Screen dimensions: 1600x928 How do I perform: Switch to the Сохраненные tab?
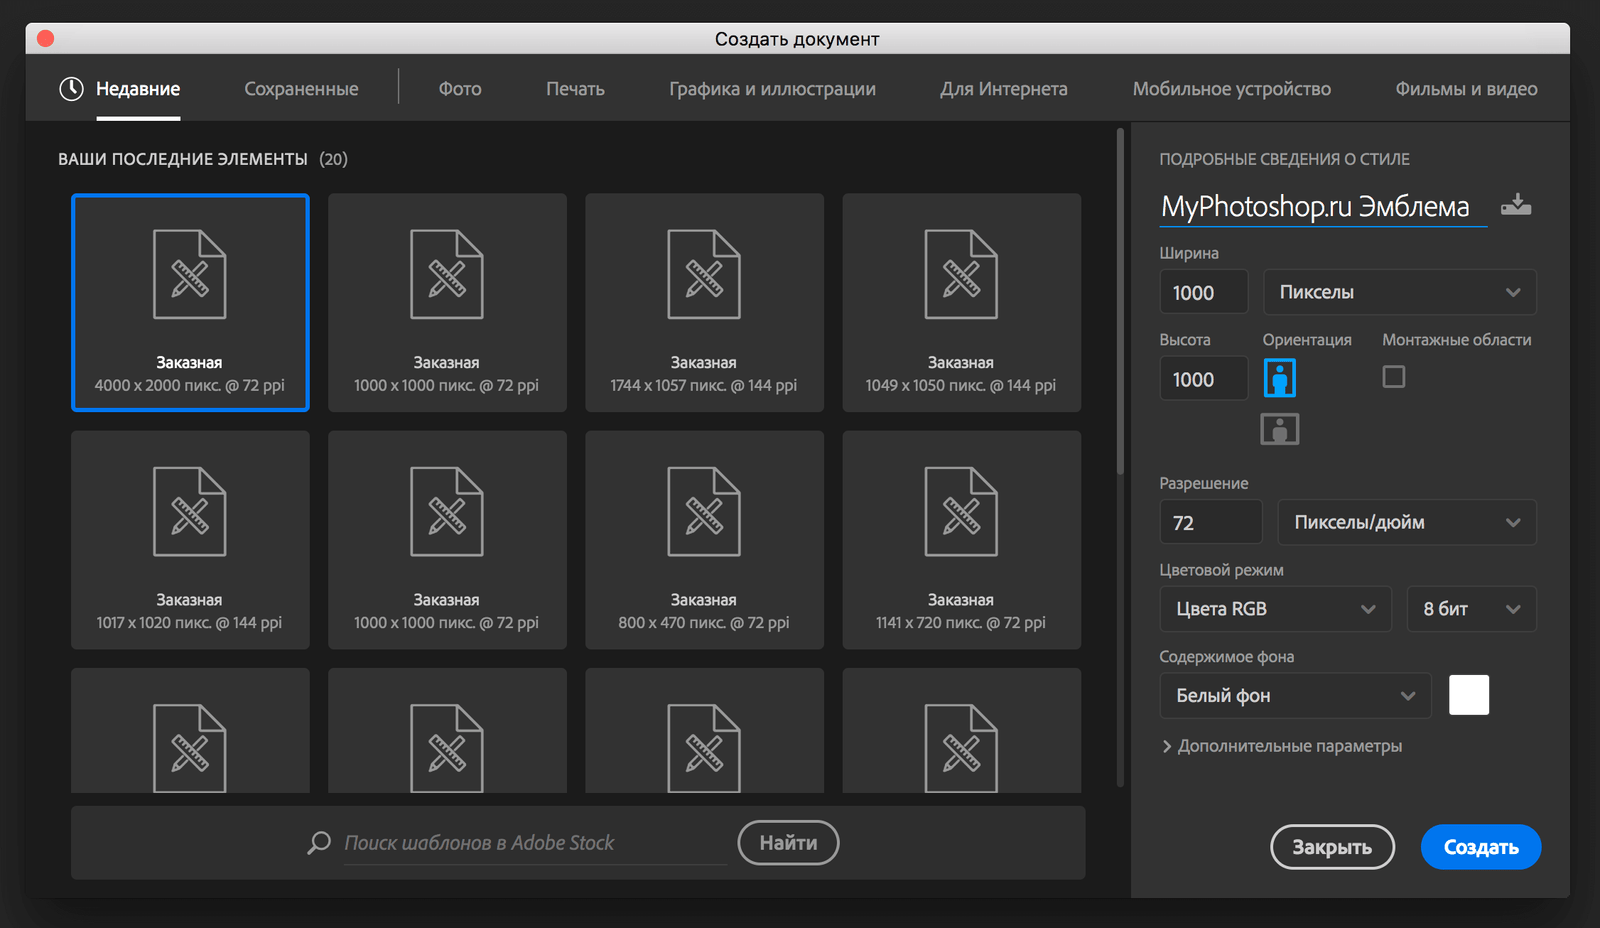[x=301, y=89]
